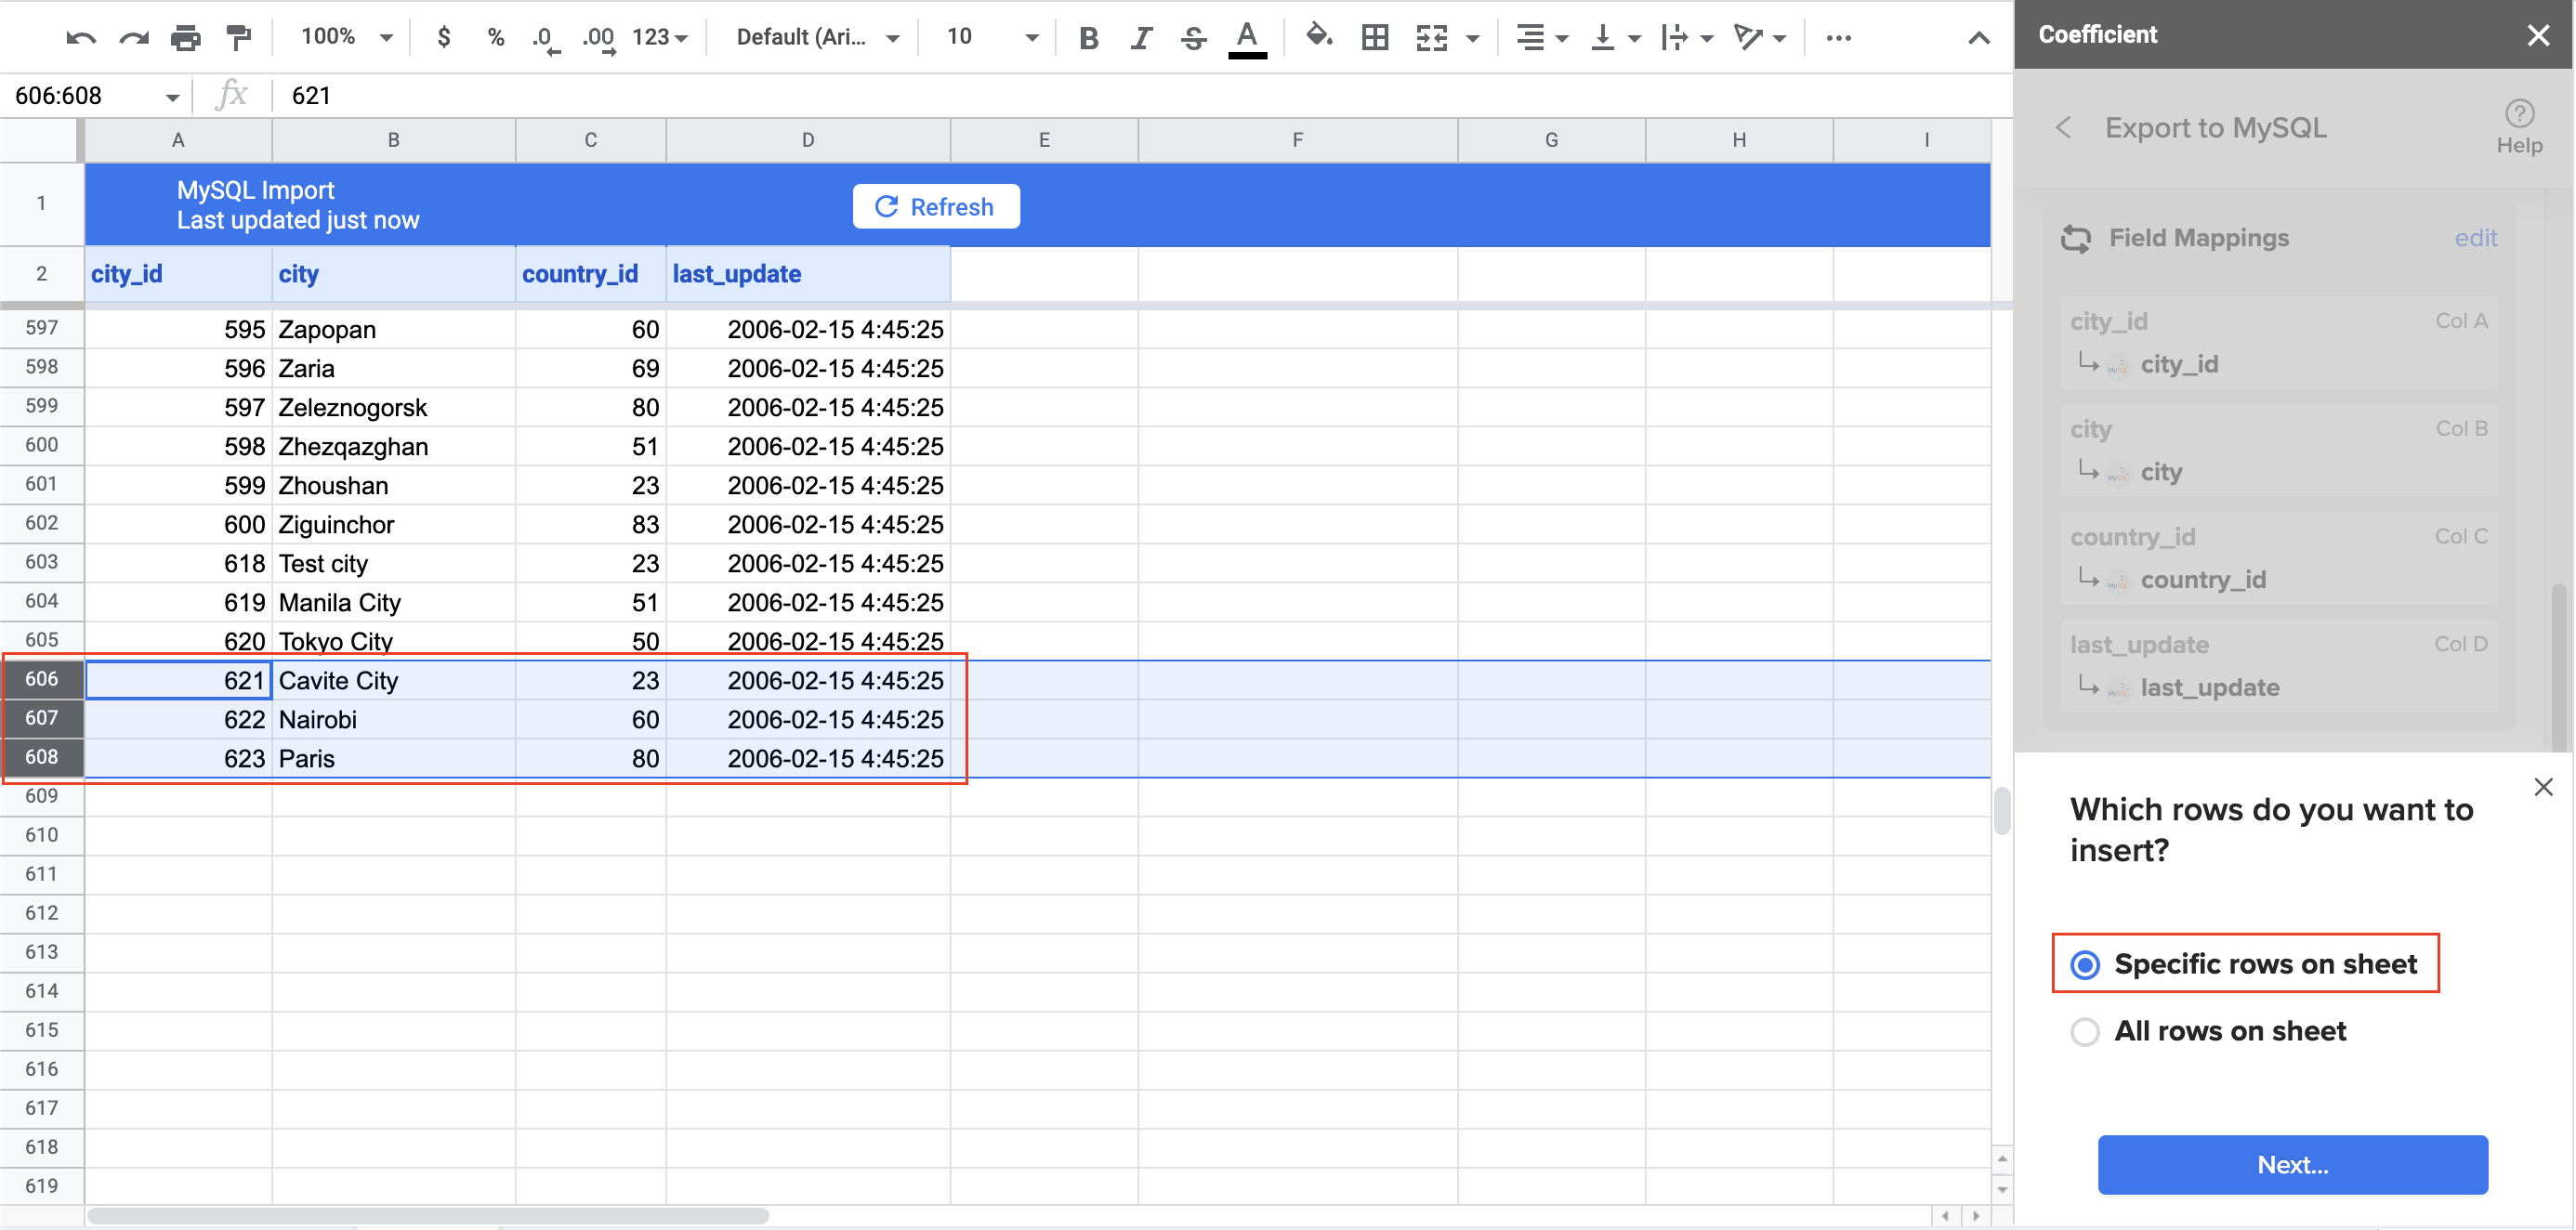
Task: Open the fill color tool
Action: click(x=1319, y=37)
